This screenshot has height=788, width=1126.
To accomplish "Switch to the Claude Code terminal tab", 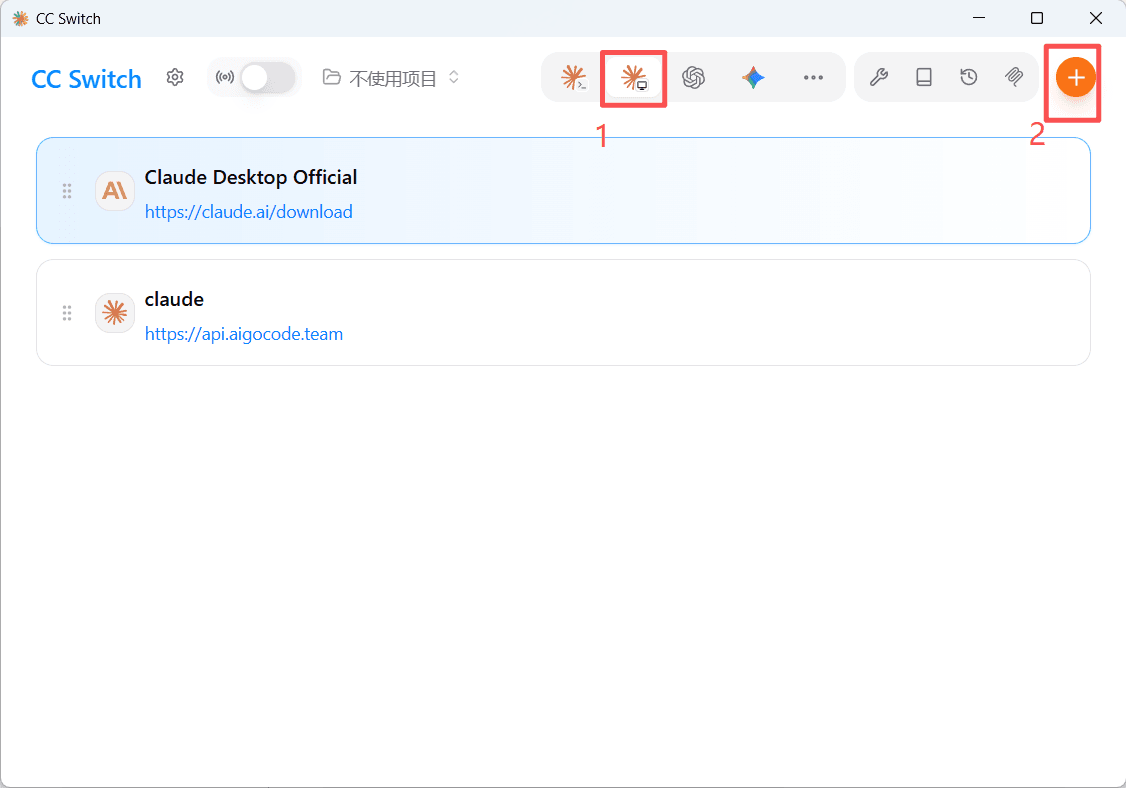I will point(574,77).
